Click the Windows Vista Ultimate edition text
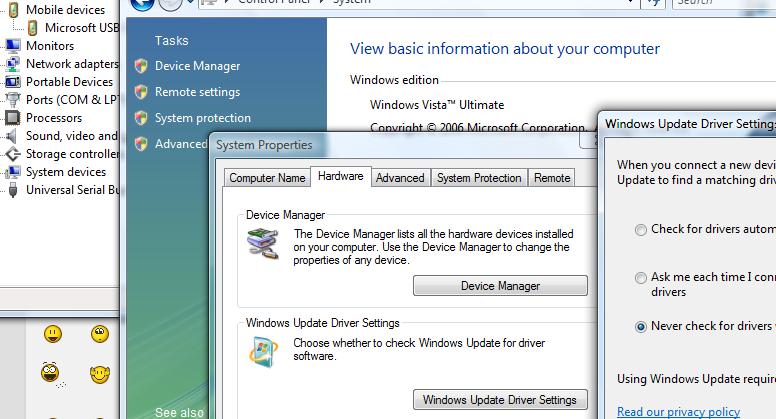 (x=437, y=105)
